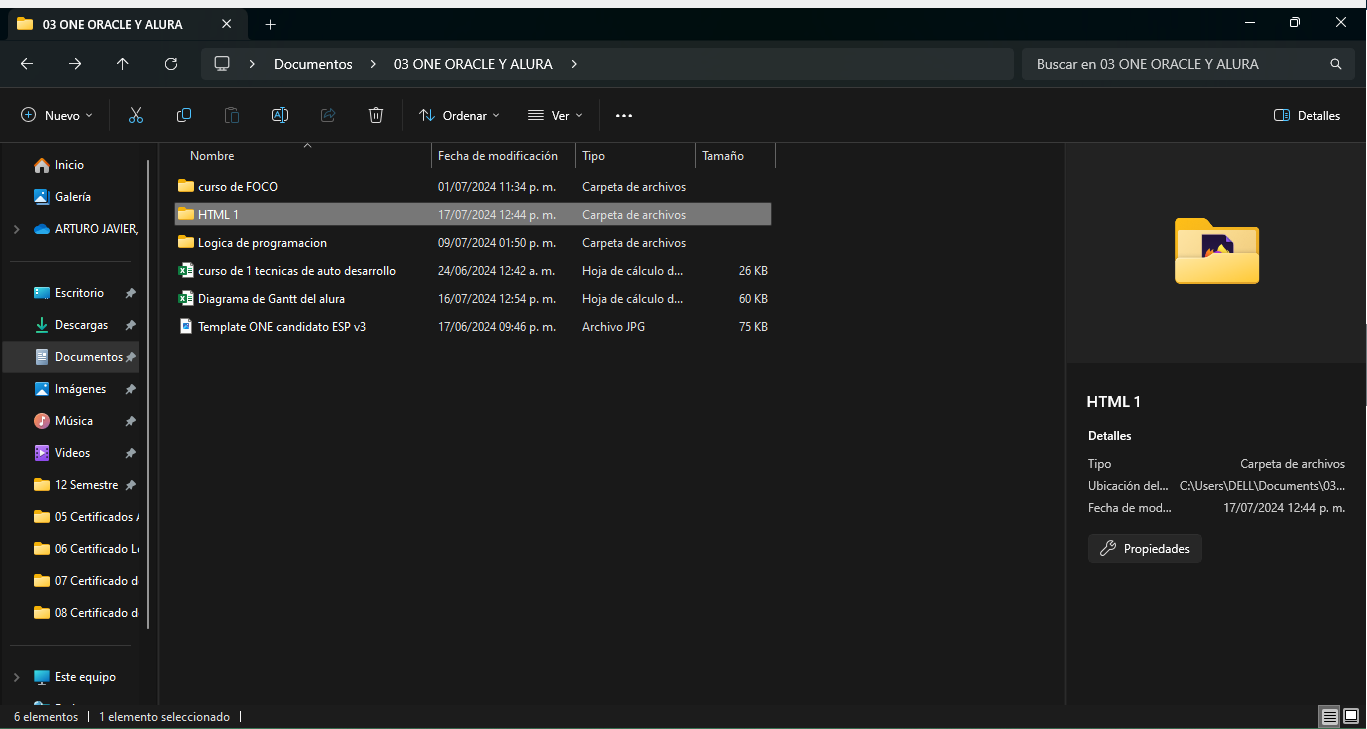Viewport: 1367px width, 729px height.
Task: Add a new tab with plus button
Action: pos(270,24)
